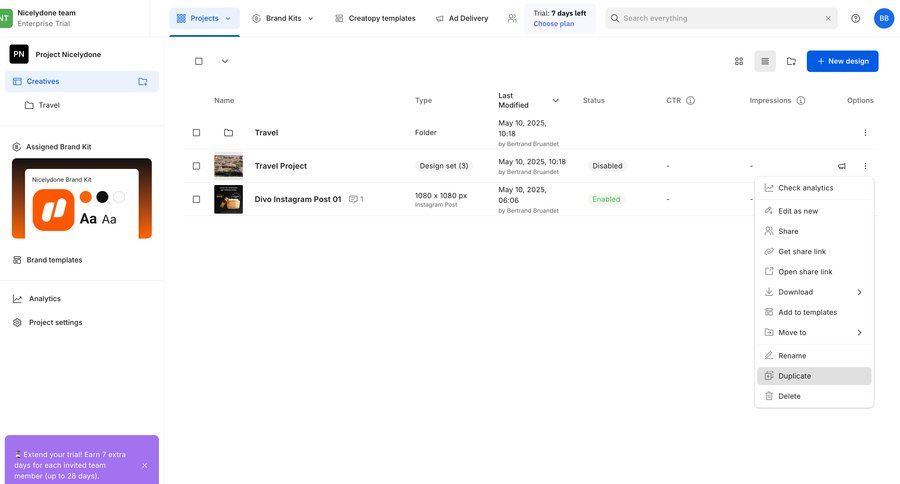Click megaphone icon on Travel Project row
The width and height of the screenshot is (900, 484).
842,166
